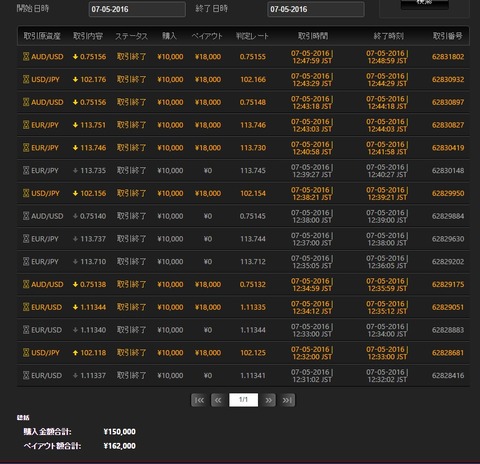480x464 pixels.
Task: Click the down arrow beside 0.75140
Action: (75, 216)
